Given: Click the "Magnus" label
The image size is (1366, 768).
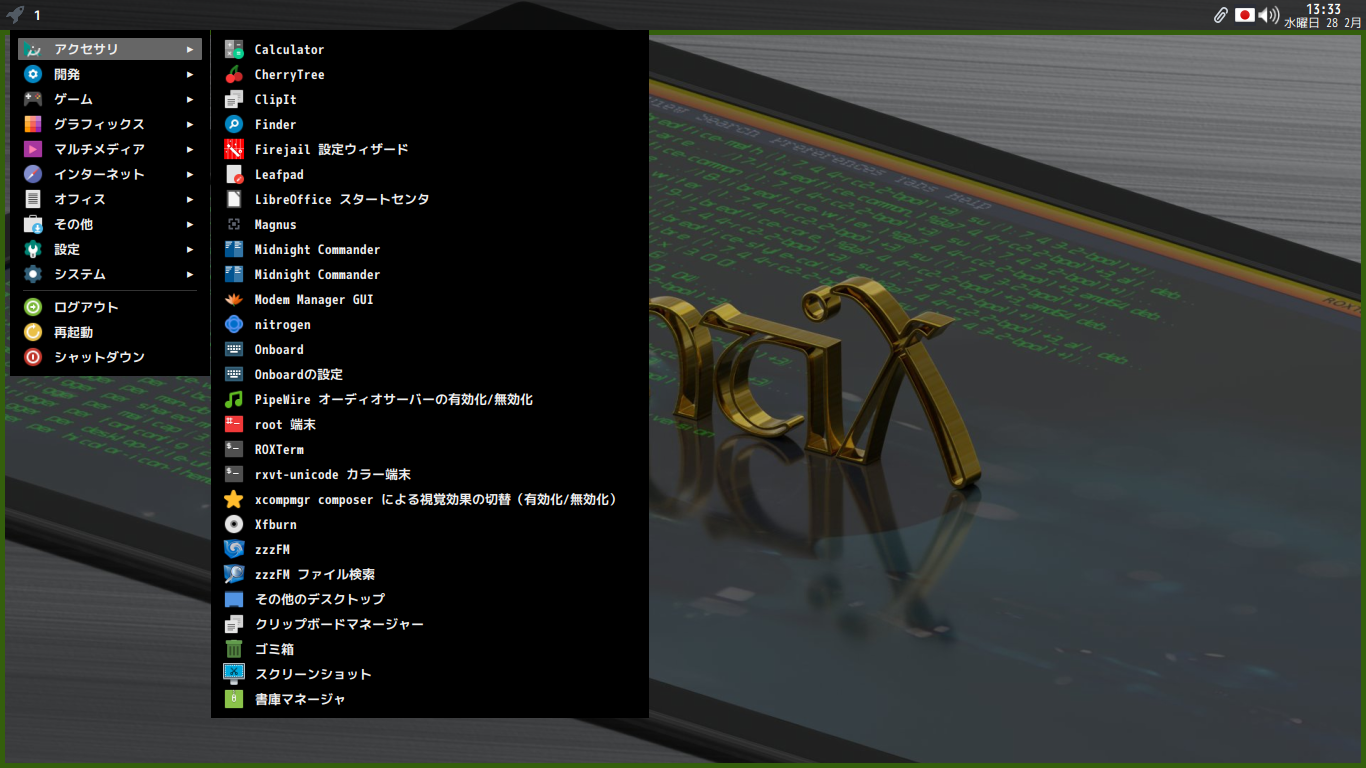Looking at the screenshot, I should (276, 224).
